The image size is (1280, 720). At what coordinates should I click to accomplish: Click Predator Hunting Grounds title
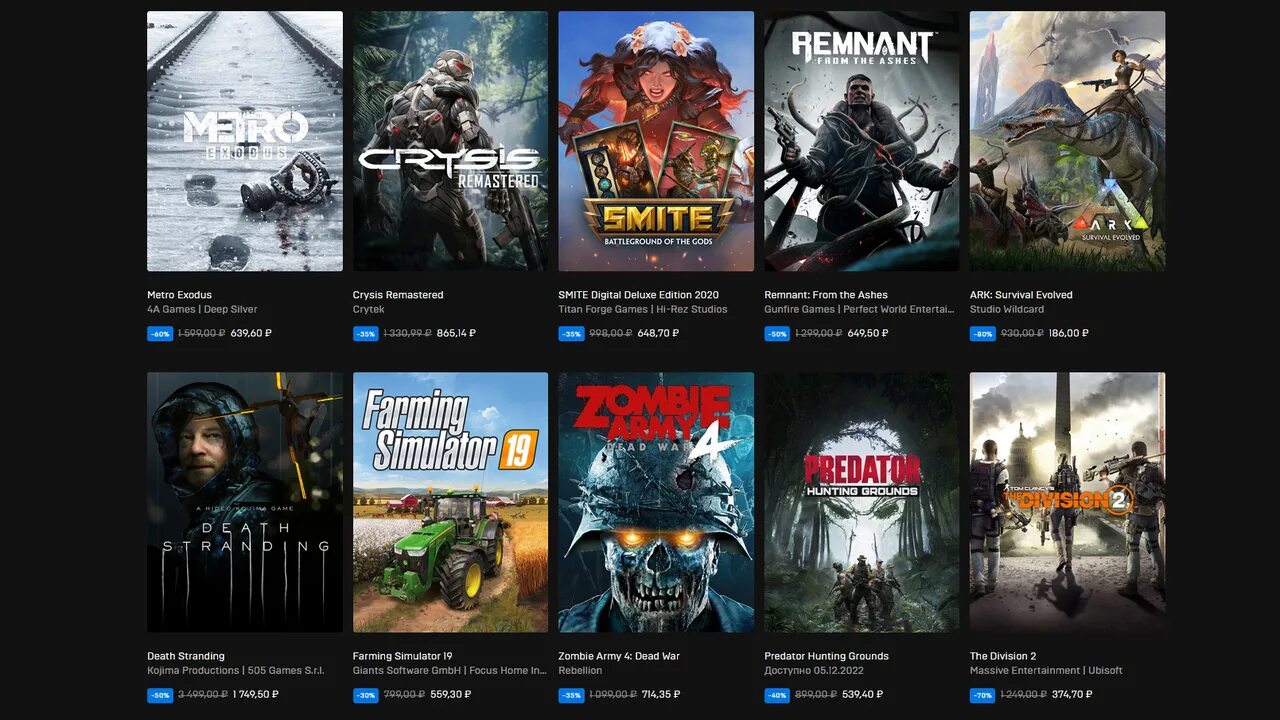[x=826, y=656]
